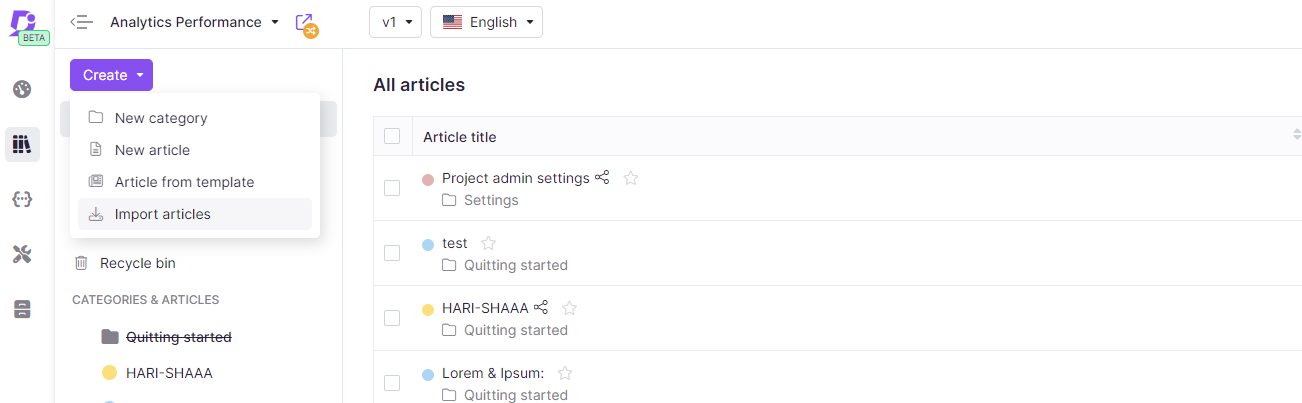The width and height of the screenshot is (1302, 403).
Task: Click the purple Create button
Action: click(111, 75)
